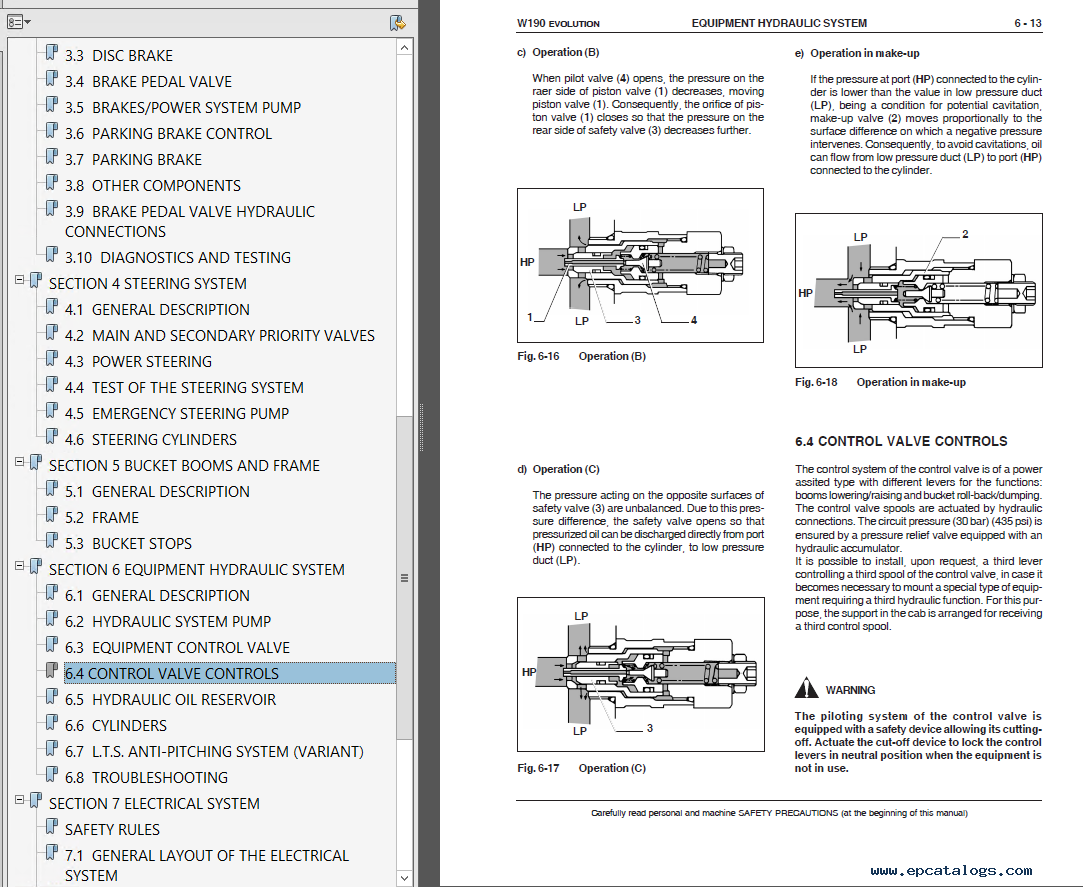This screenshot has height=887, width=1083.
Task: Click bookmark icon for SAFETY RULES
Action: click(x=52, y=827)
